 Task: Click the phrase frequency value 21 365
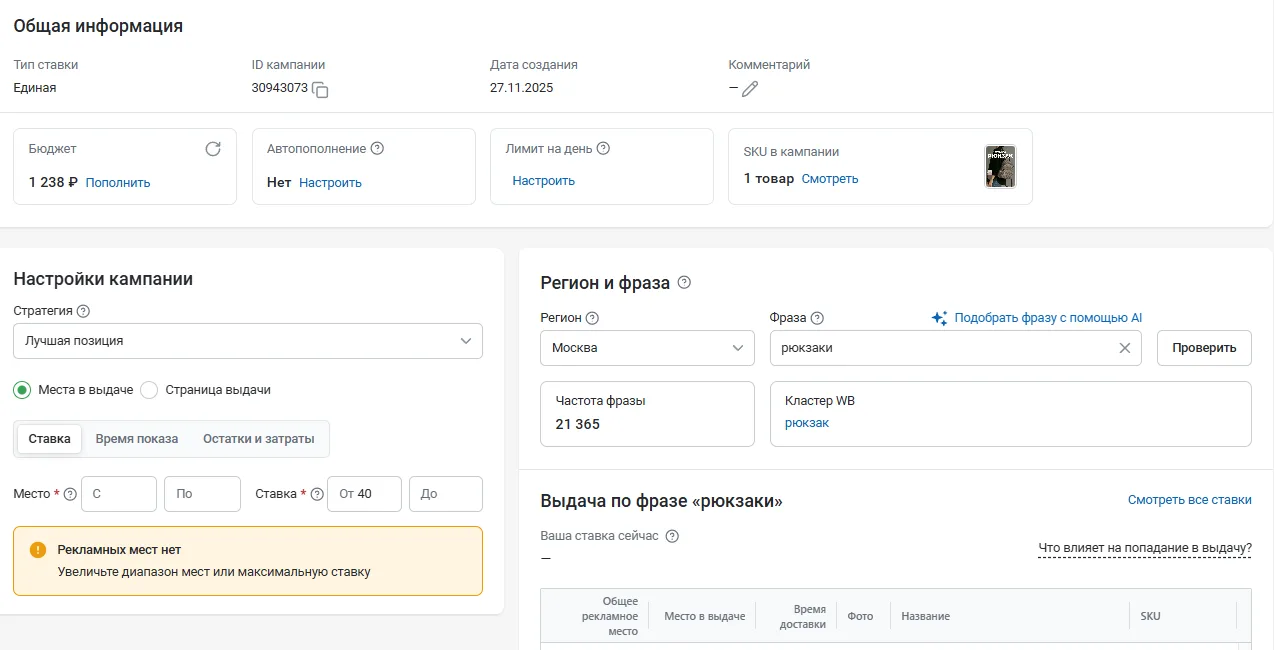point(578,424)
